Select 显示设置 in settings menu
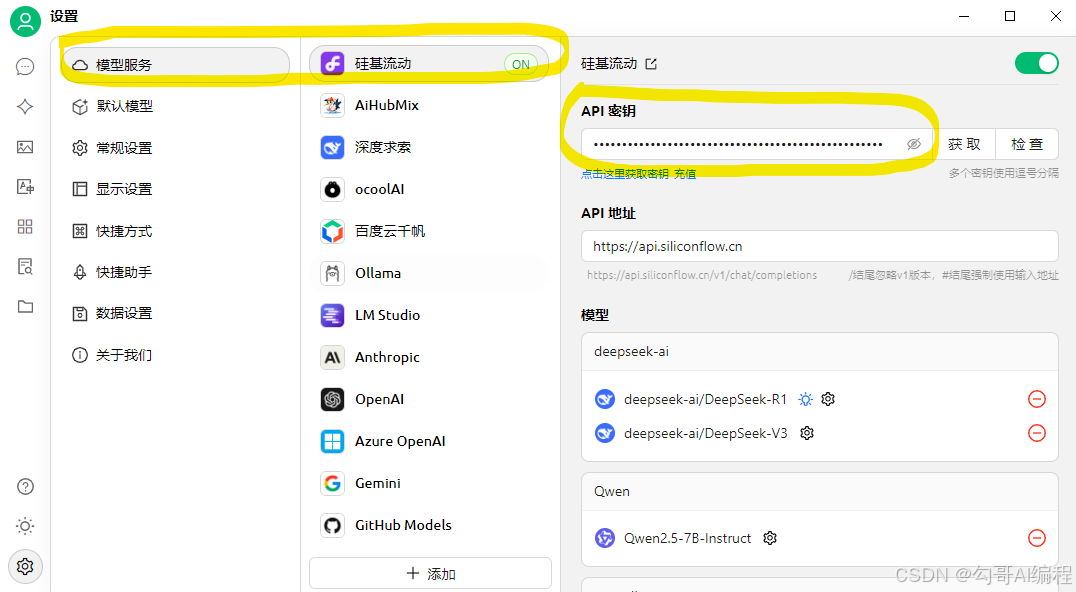Screen dimensions: 1076x592 [175, 189]
